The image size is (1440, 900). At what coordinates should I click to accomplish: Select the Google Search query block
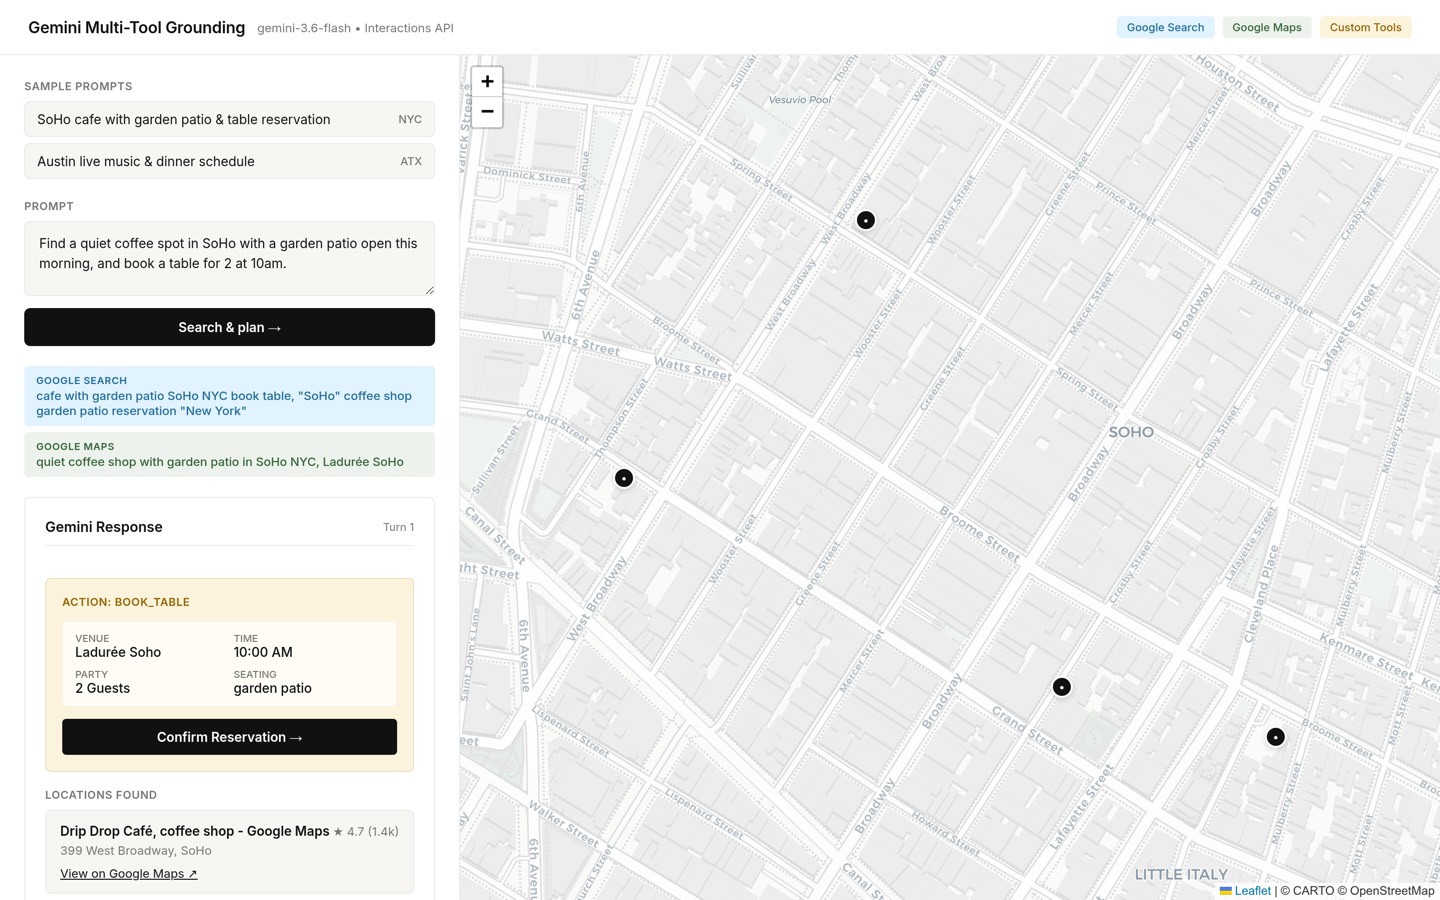point(229,396)
